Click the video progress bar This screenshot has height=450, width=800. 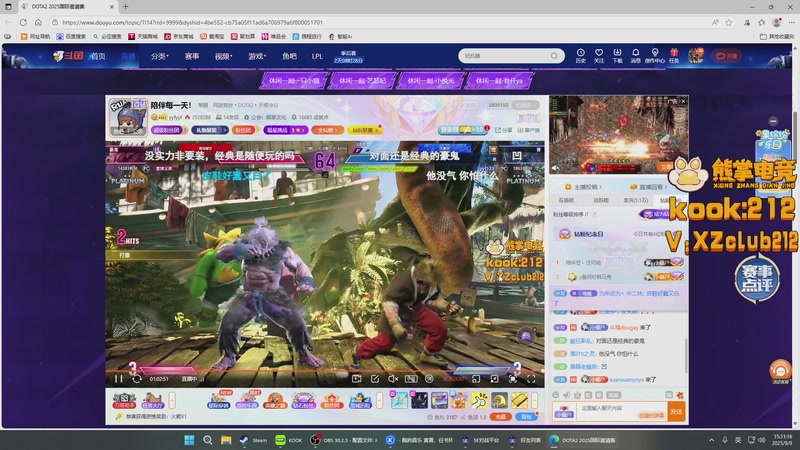[325, 371]
